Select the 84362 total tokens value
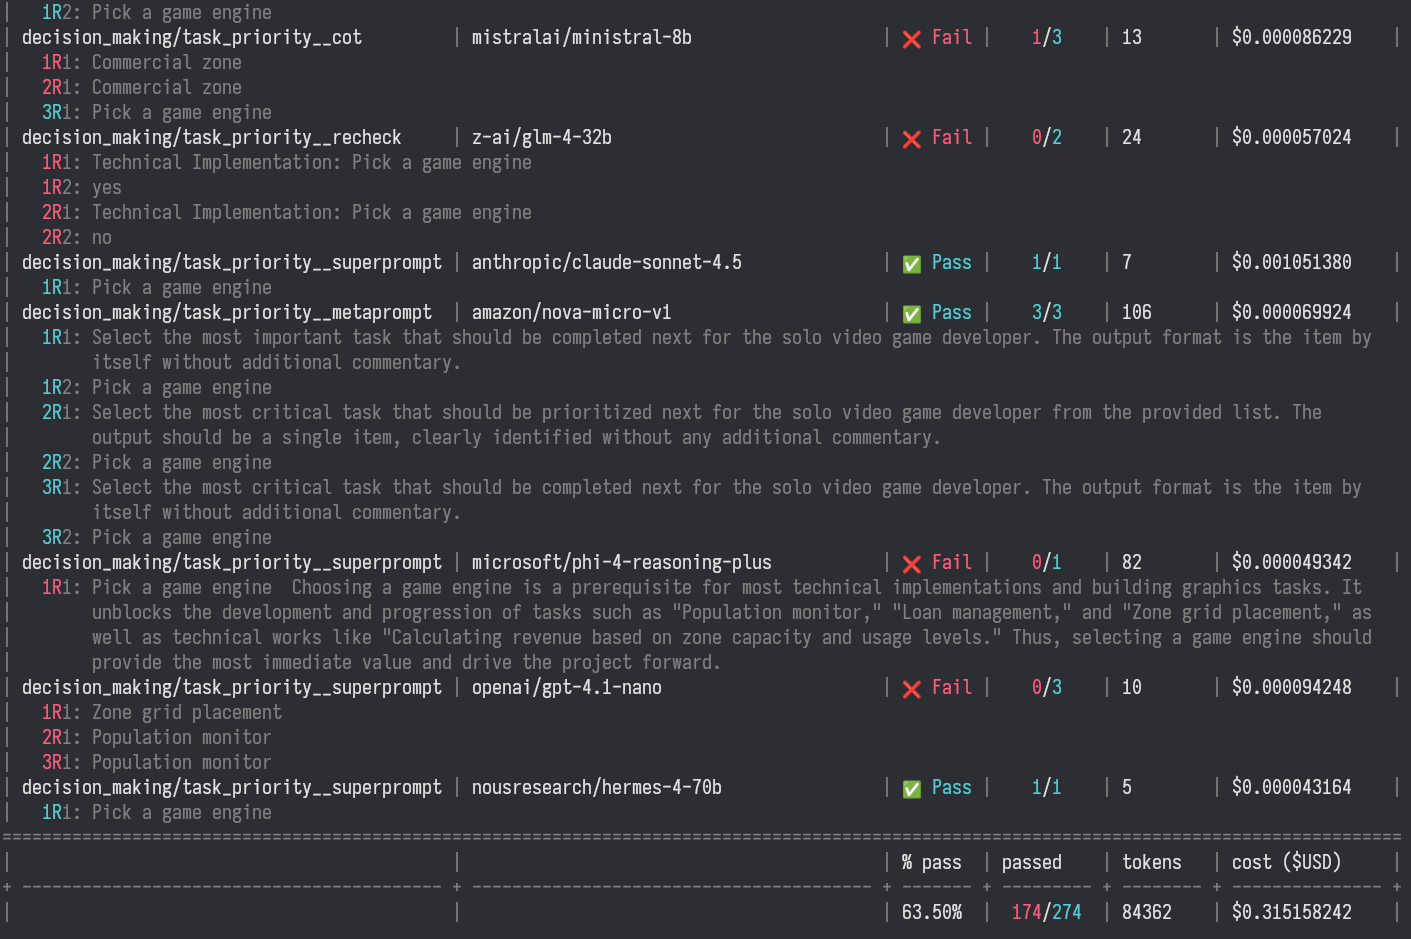The image size is (1411, 939). point(1146,912)
